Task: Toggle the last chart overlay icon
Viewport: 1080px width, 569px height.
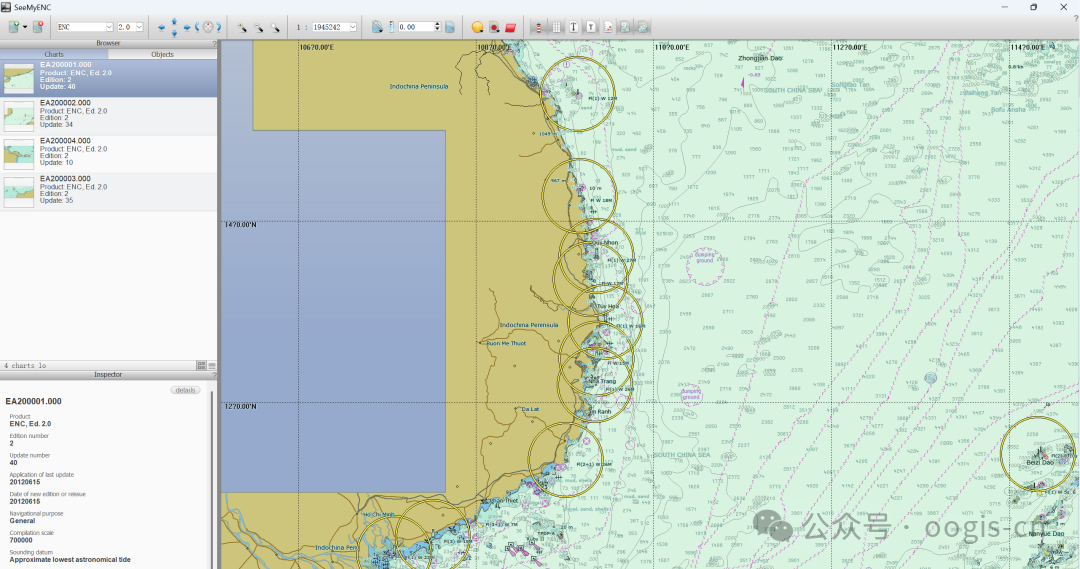Action: (643, 27)
